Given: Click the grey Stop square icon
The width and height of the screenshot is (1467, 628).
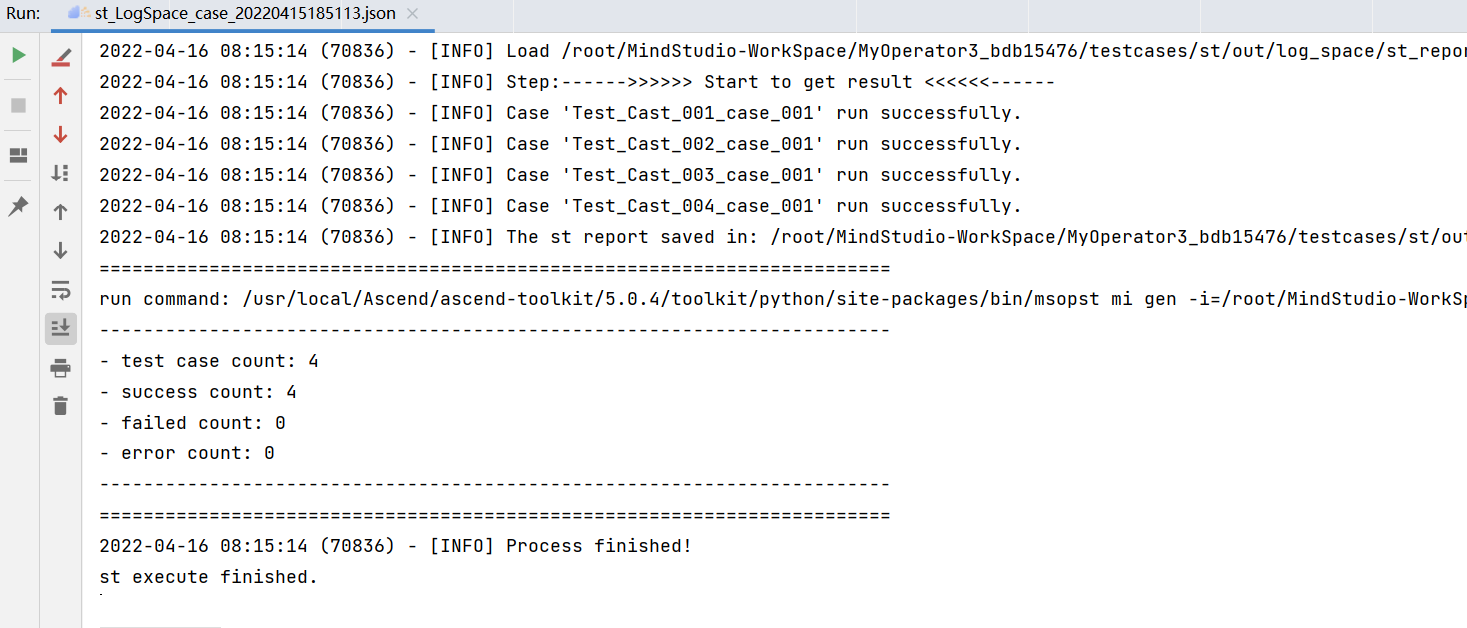Looking at the screenshot, I should coord(18,105).
